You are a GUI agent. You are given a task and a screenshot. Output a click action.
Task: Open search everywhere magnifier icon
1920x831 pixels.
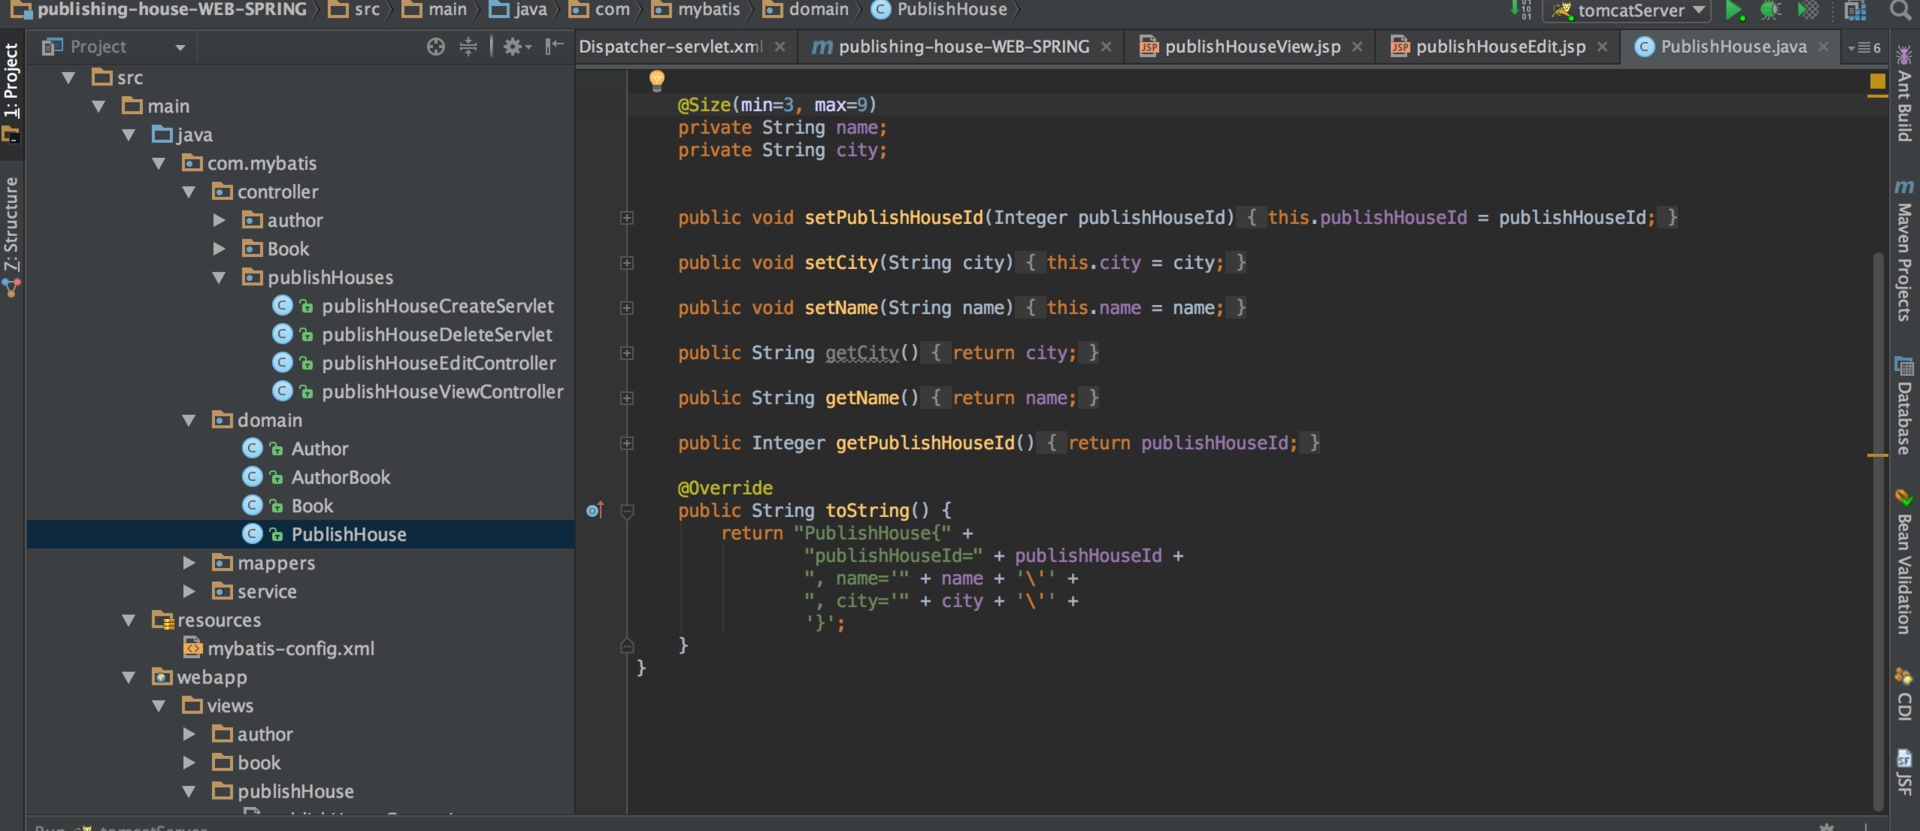click(x=1900, y=11)
